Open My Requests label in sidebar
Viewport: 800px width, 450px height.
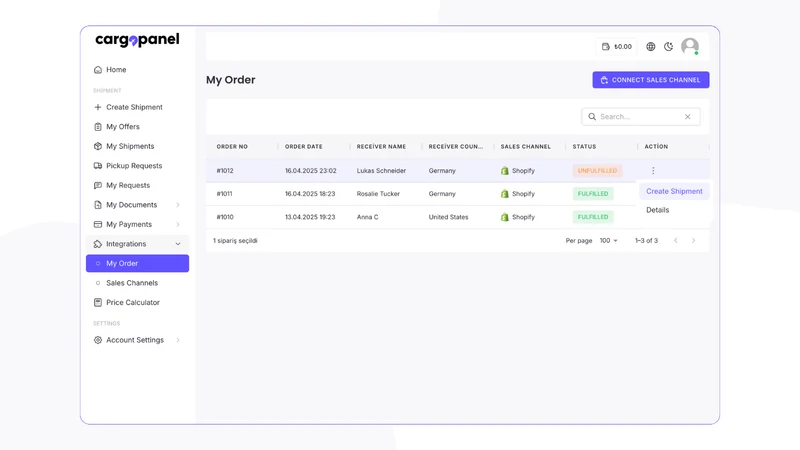click(128, 185)
